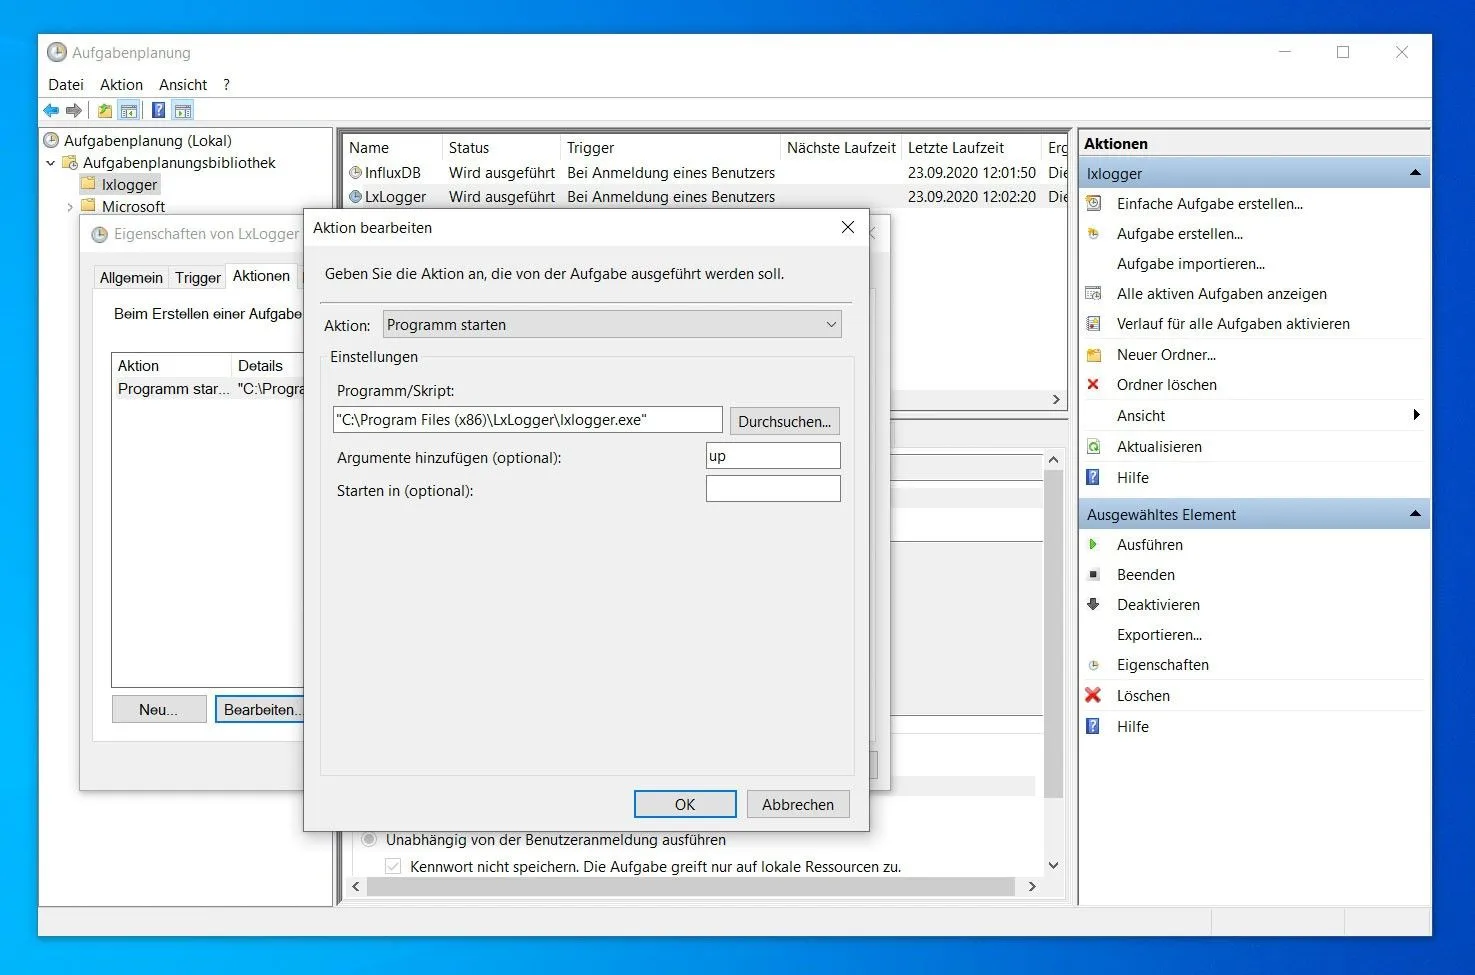Select the LxLogger task row
1475x975 pixels.
(705, 197)
